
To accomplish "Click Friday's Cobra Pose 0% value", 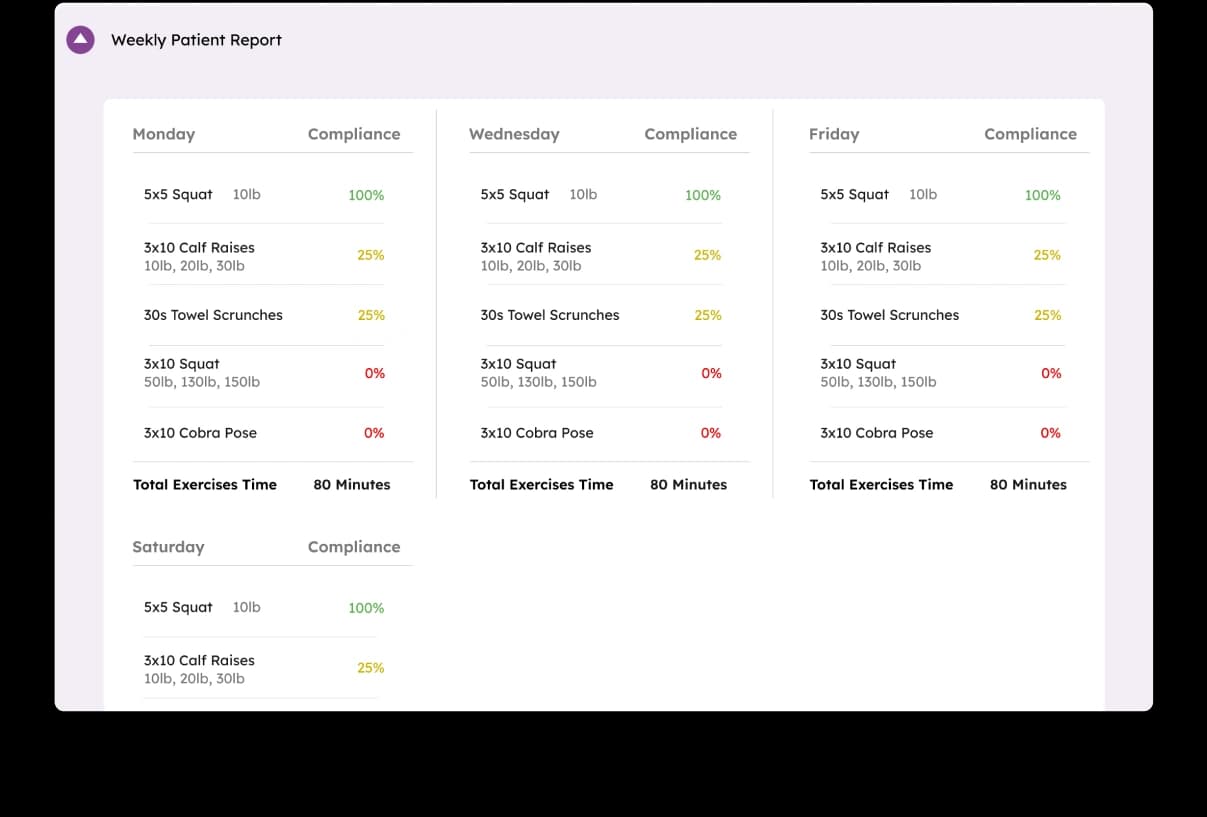I will point(1051,433).
